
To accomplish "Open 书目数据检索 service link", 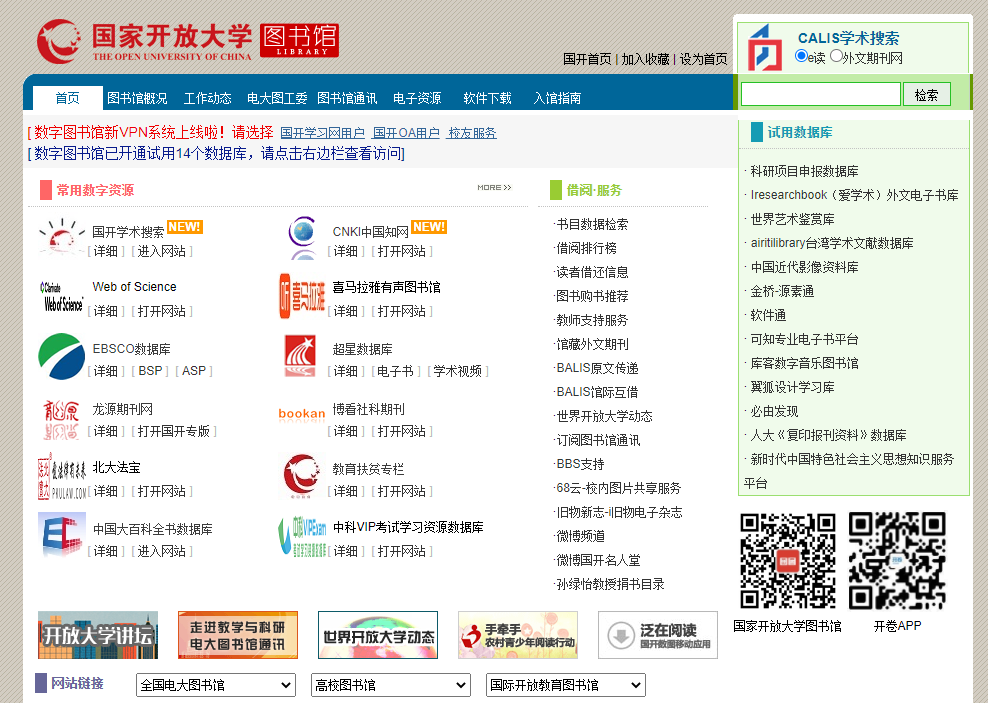I will [592, 224].
